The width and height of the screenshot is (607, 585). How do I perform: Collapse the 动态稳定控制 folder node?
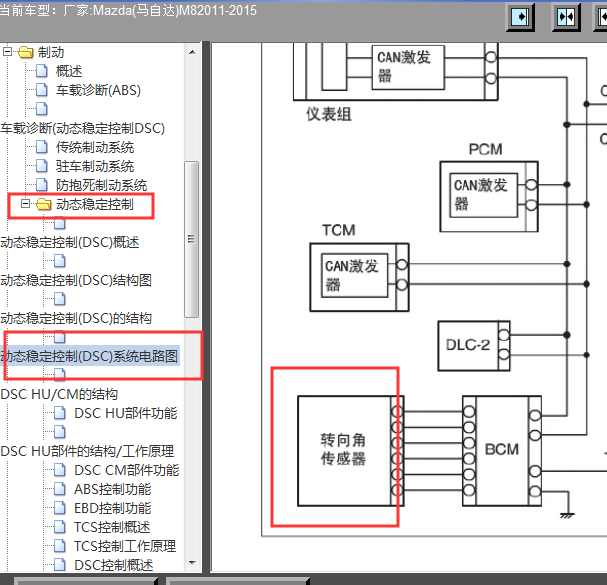coord(26,203)
